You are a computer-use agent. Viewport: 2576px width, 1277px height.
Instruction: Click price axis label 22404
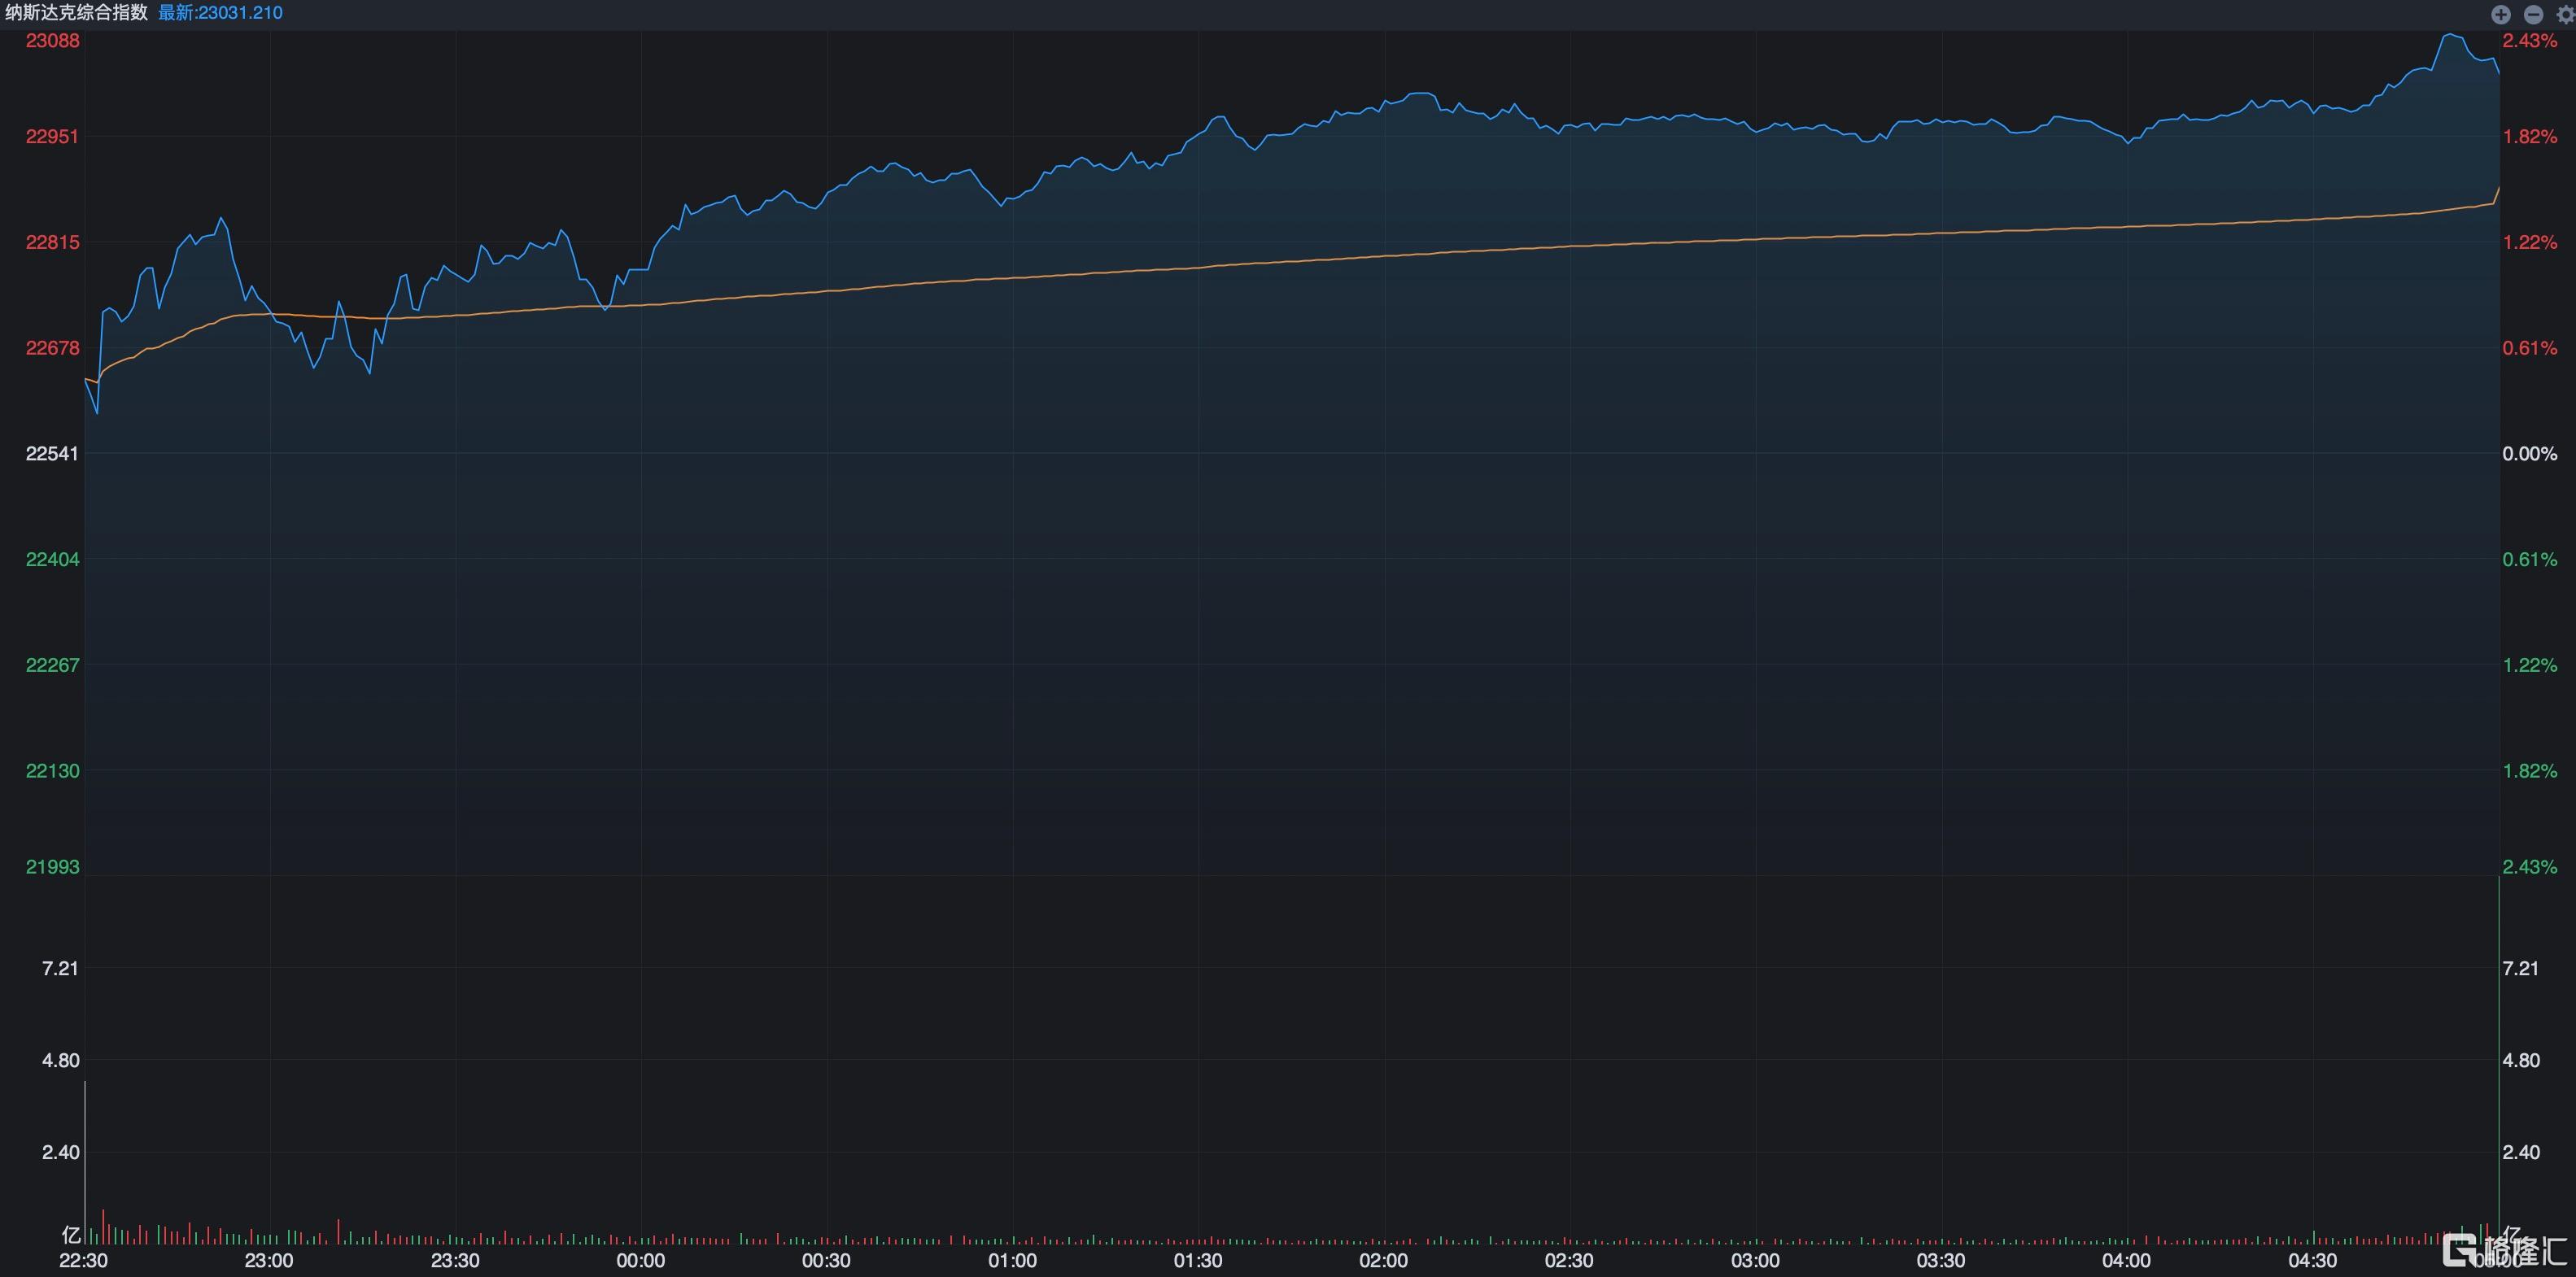click(x=52, y=560)
